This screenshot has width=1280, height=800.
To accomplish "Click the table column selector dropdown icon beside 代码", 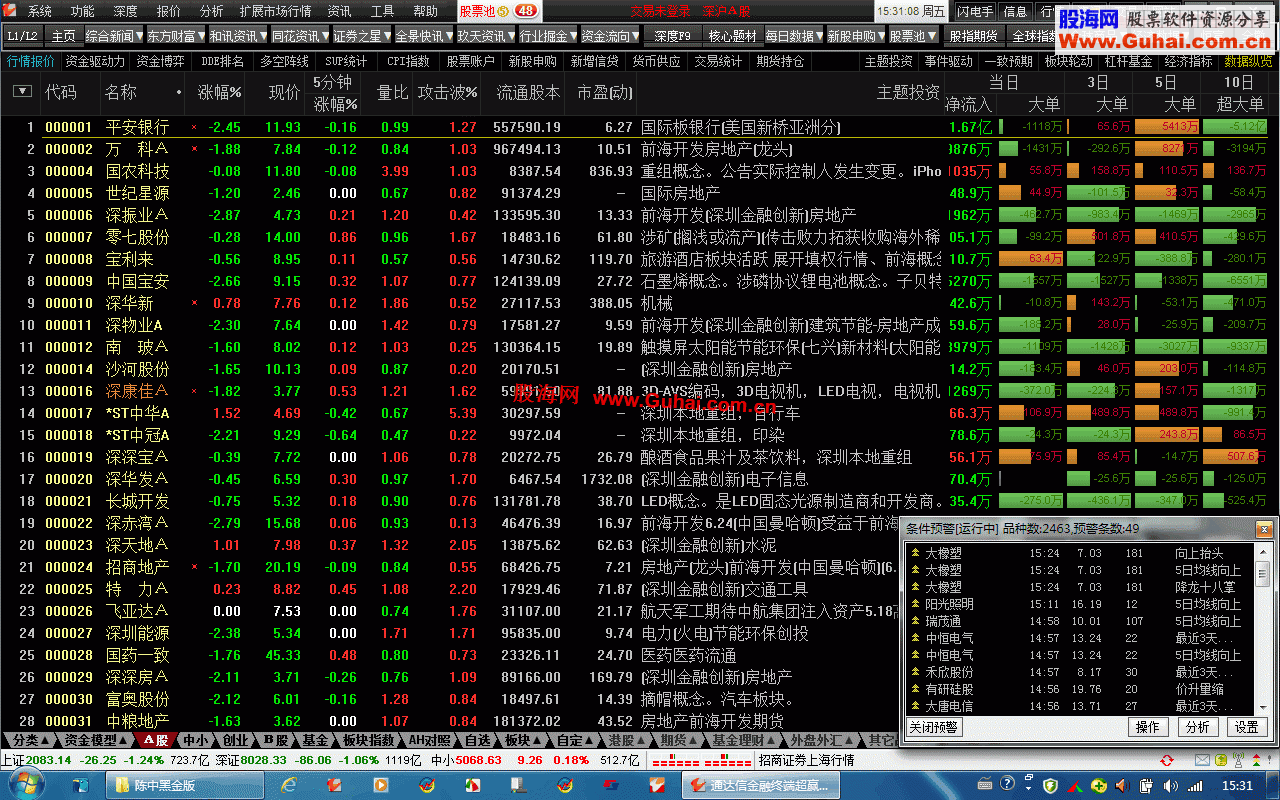I will (x=22, y=91).
